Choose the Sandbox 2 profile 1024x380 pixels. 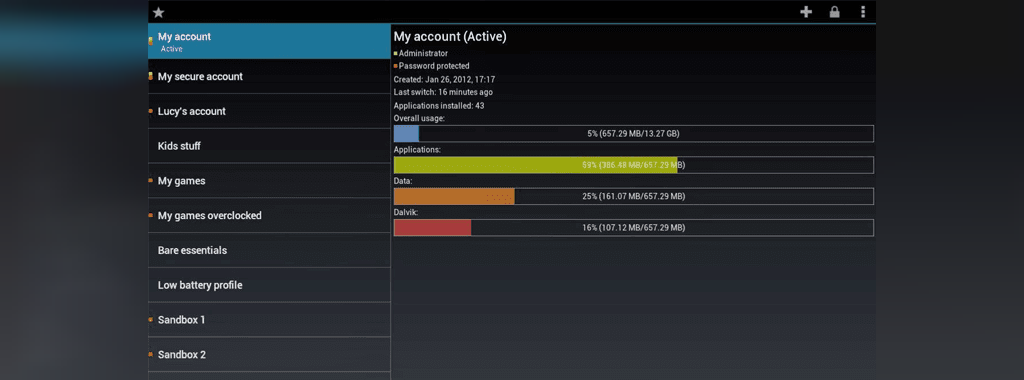(269, 355)
